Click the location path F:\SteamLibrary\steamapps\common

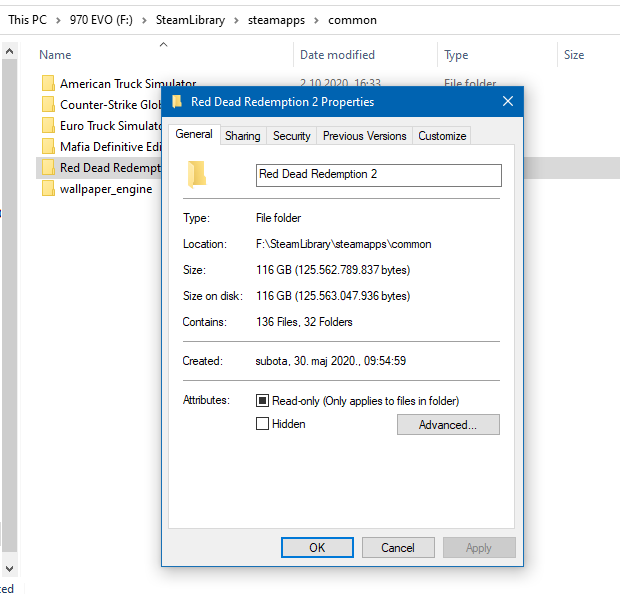pos(344,244)
